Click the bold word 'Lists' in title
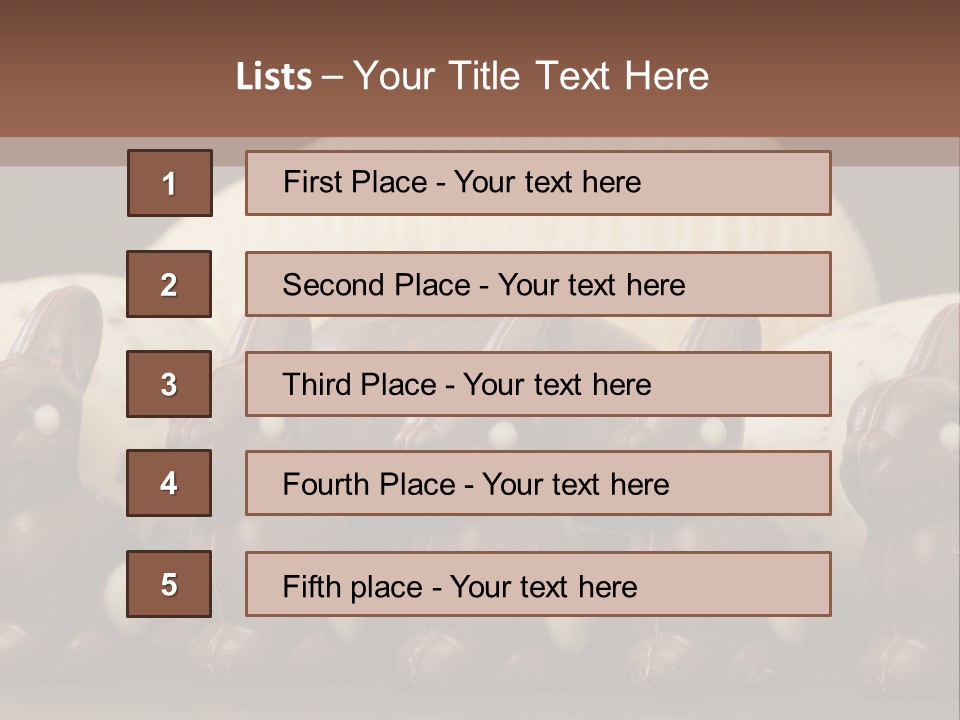 pyautogui.click(x=273, y=77)
